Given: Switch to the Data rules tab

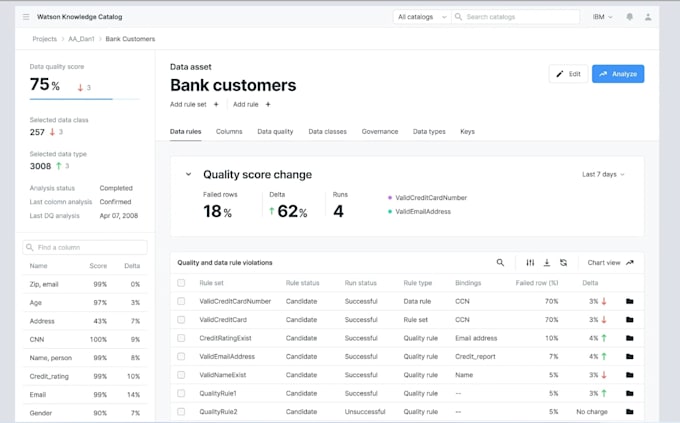Looking at the screenshot, I should pyautogui.click(x=185, y=131).
